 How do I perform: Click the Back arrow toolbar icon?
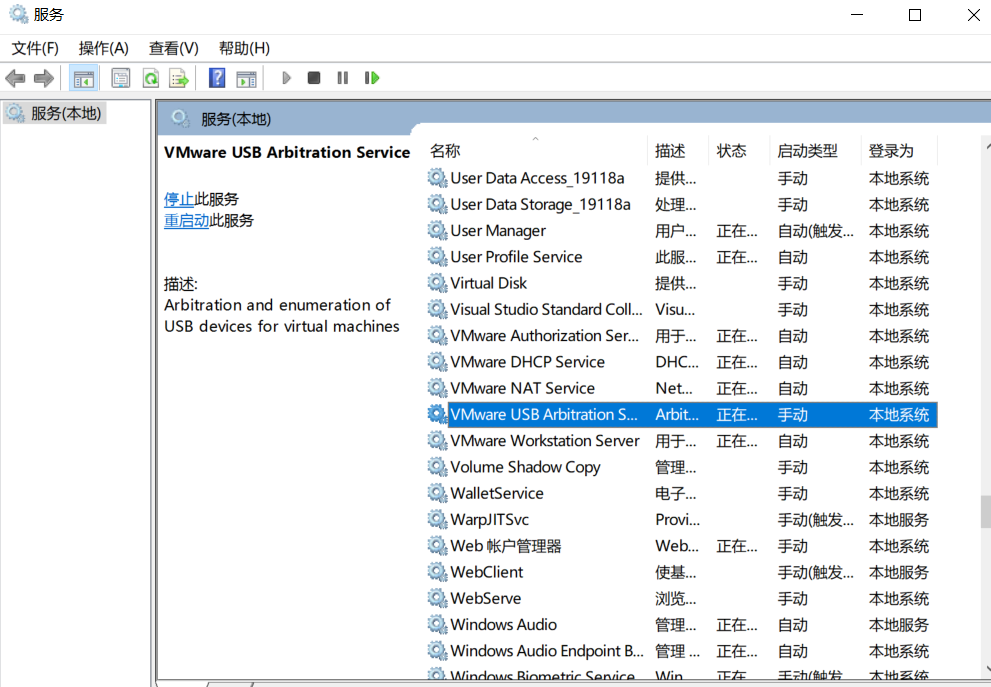(x=15, y=78)
